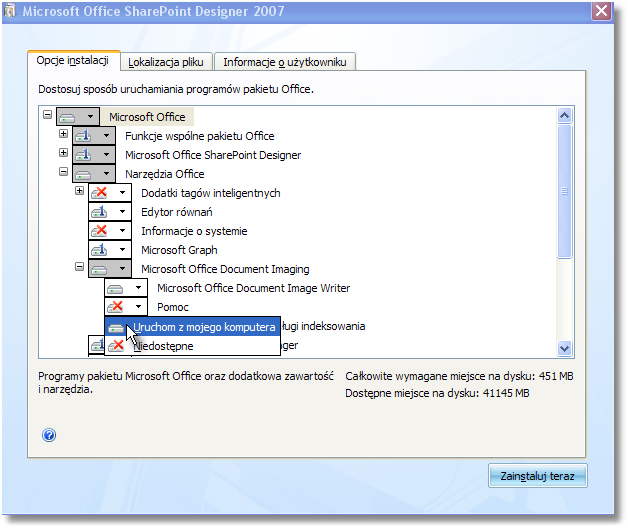The height and width of the screenshot is (529, 628).
Task: Open install dropdown for Dodatki tagów inteligentnych
Action: (123, 193)
